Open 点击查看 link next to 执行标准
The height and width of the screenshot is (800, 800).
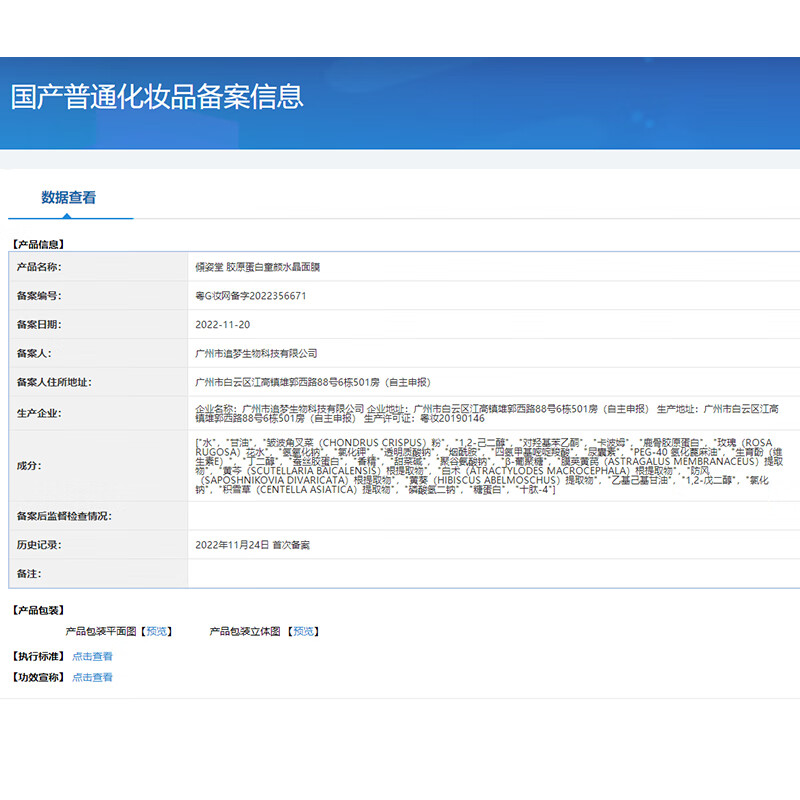coord(92,657)
